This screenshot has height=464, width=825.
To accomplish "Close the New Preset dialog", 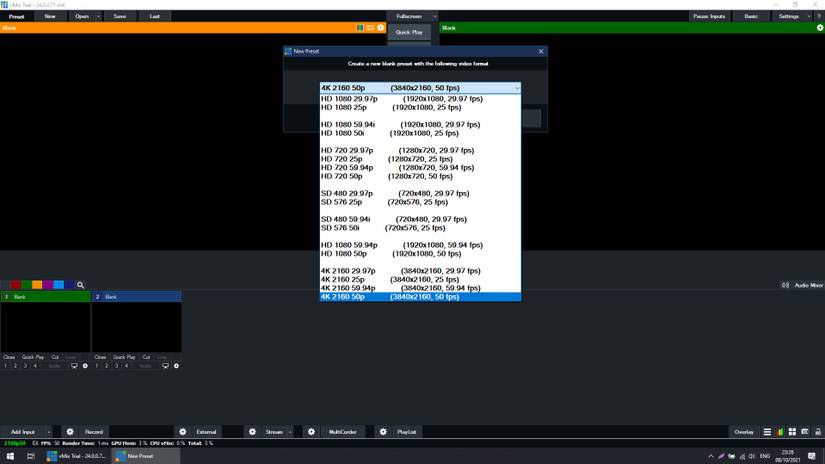I will pyautogui.click(x=541, y=51).
